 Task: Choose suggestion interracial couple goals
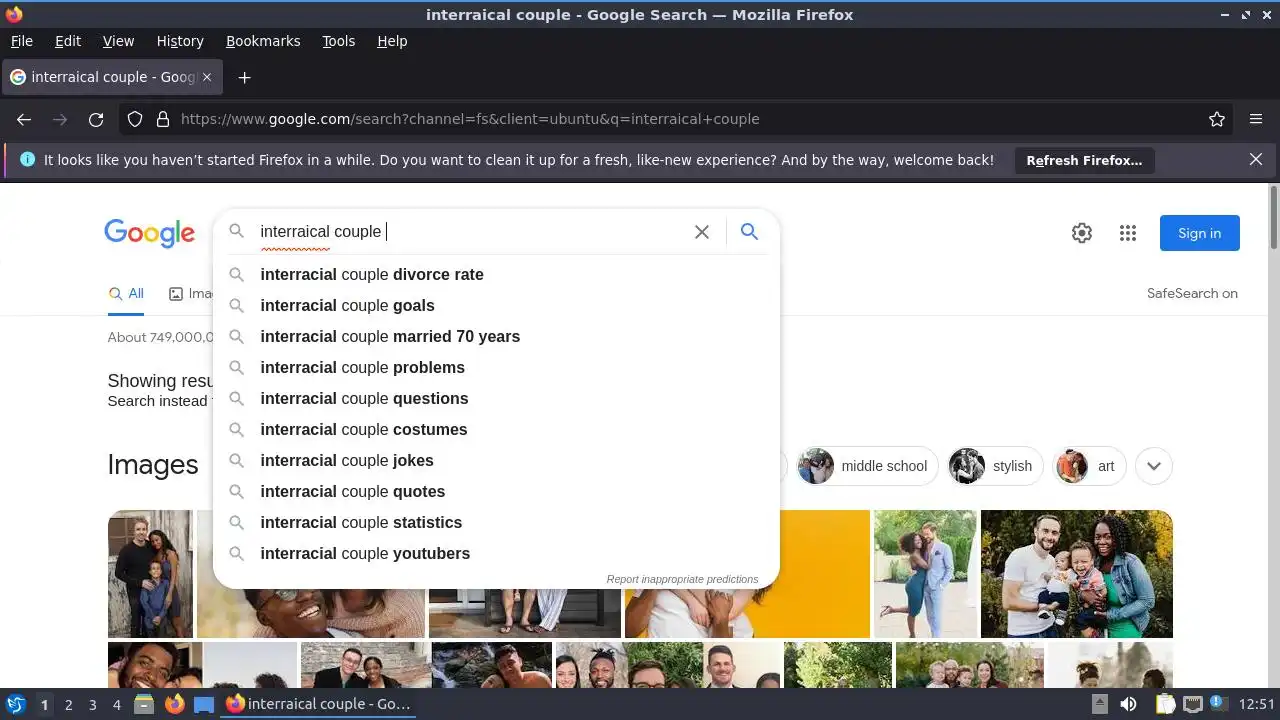[496, 305]
